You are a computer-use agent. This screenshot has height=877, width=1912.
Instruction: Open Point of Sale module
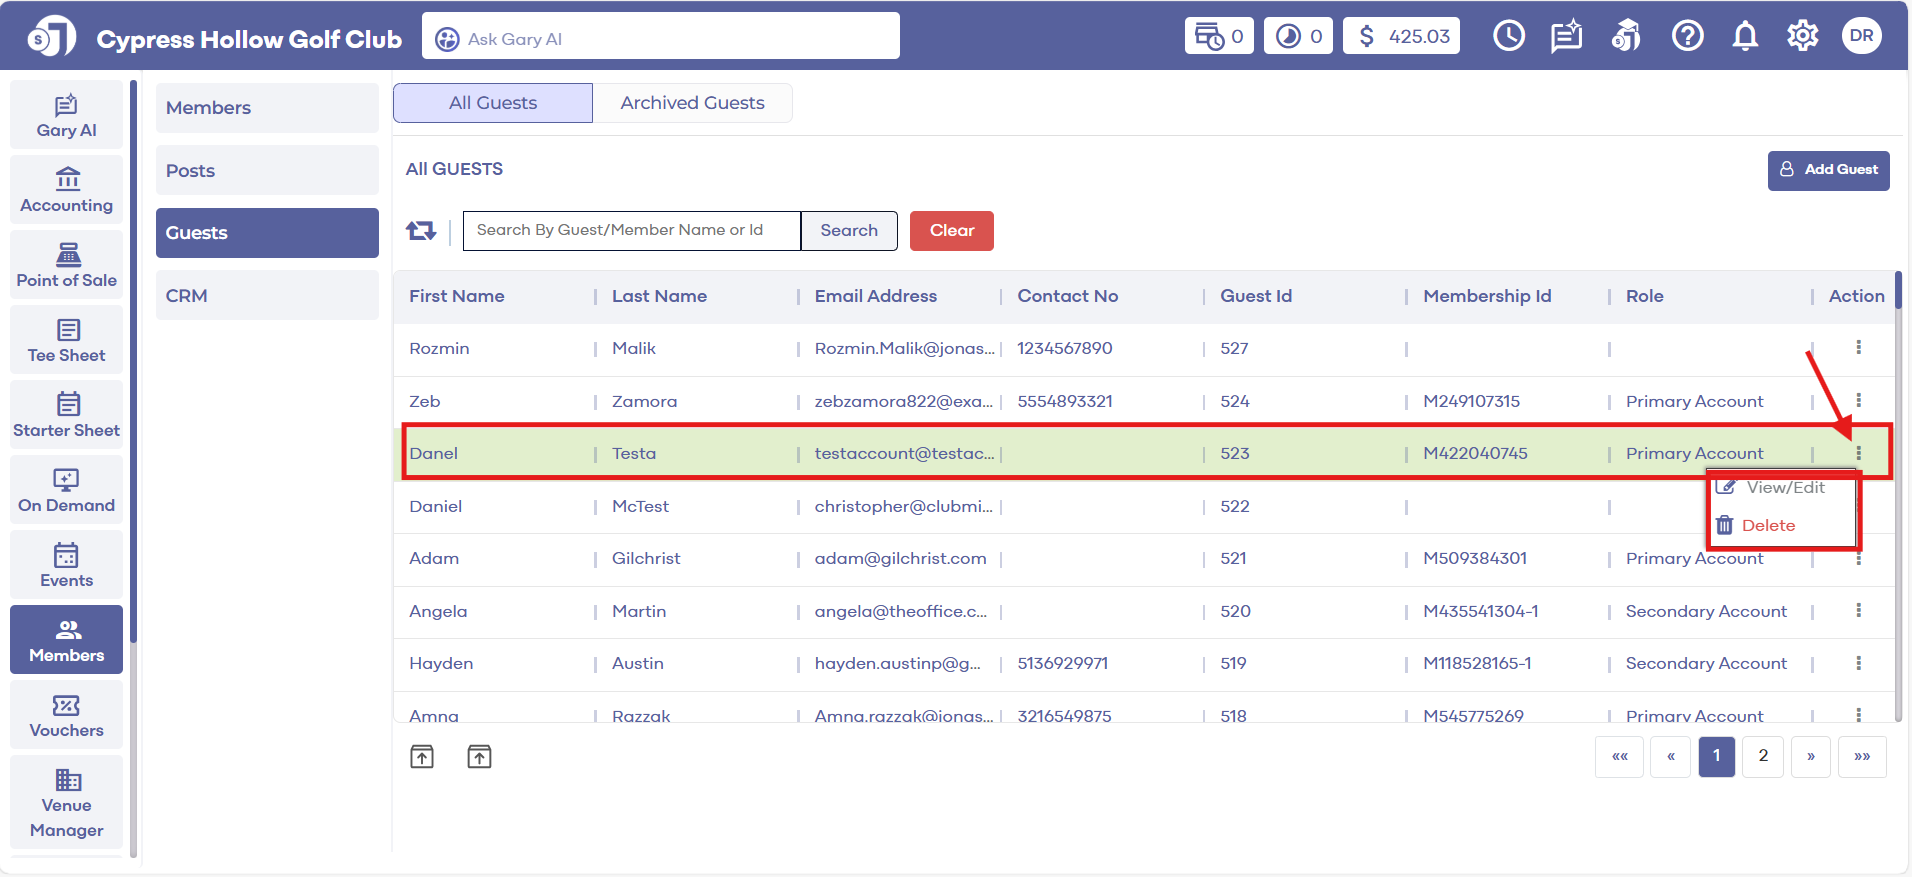coord(66,265)
